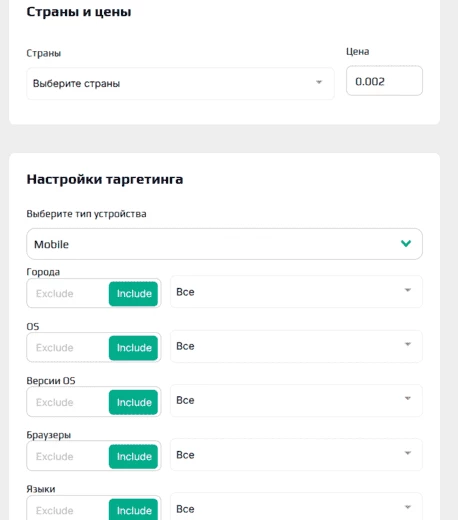
Task: Switch OS filter to Exclude
Action: click(55, 348)
